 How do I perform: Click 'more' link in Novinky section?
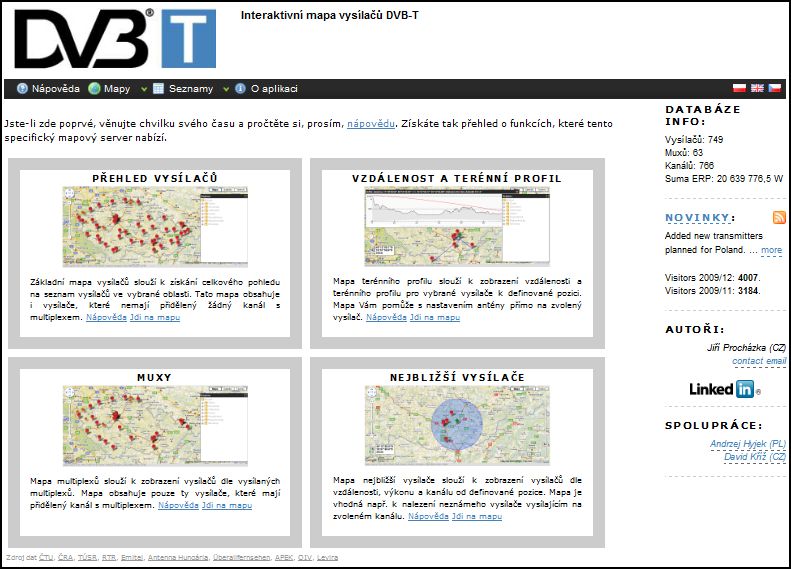coord(771,250)
